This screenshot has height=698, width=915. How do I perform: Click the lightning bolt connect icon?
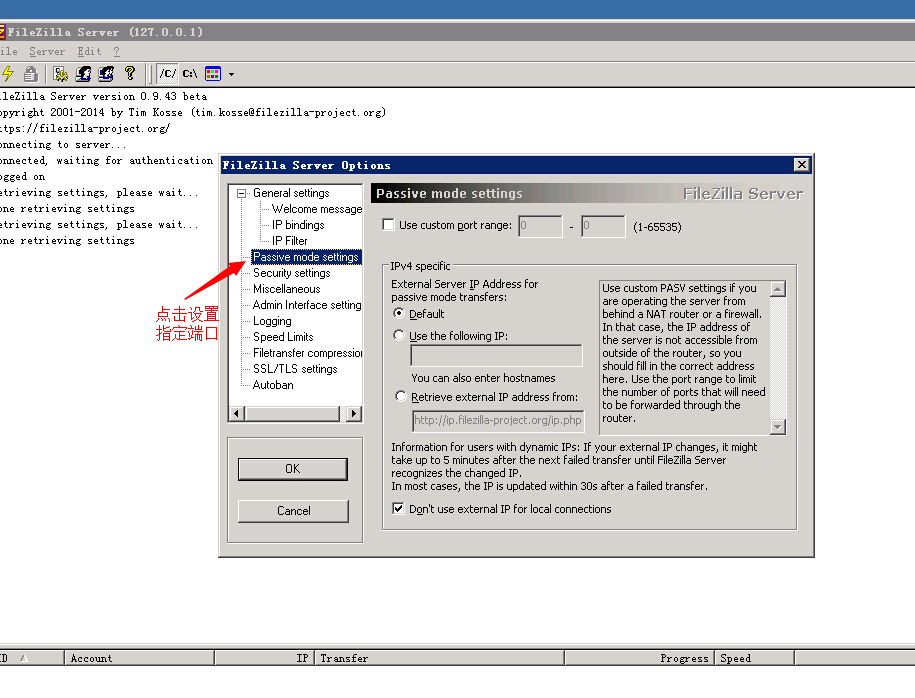click(8, 74)
